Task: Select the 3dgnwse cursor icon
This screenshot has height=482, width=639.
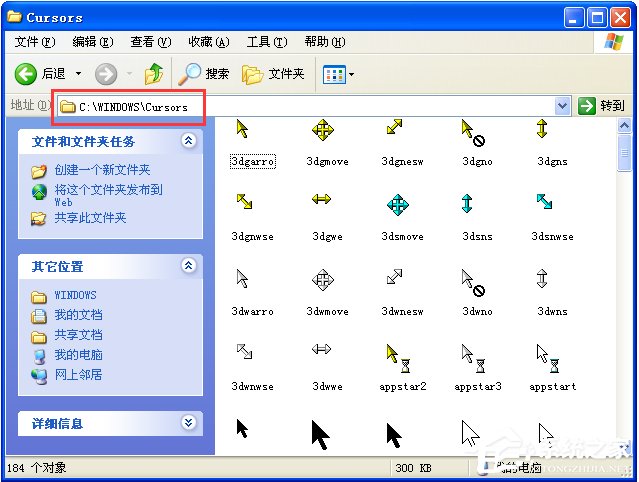Action: [x=245, y=201]
